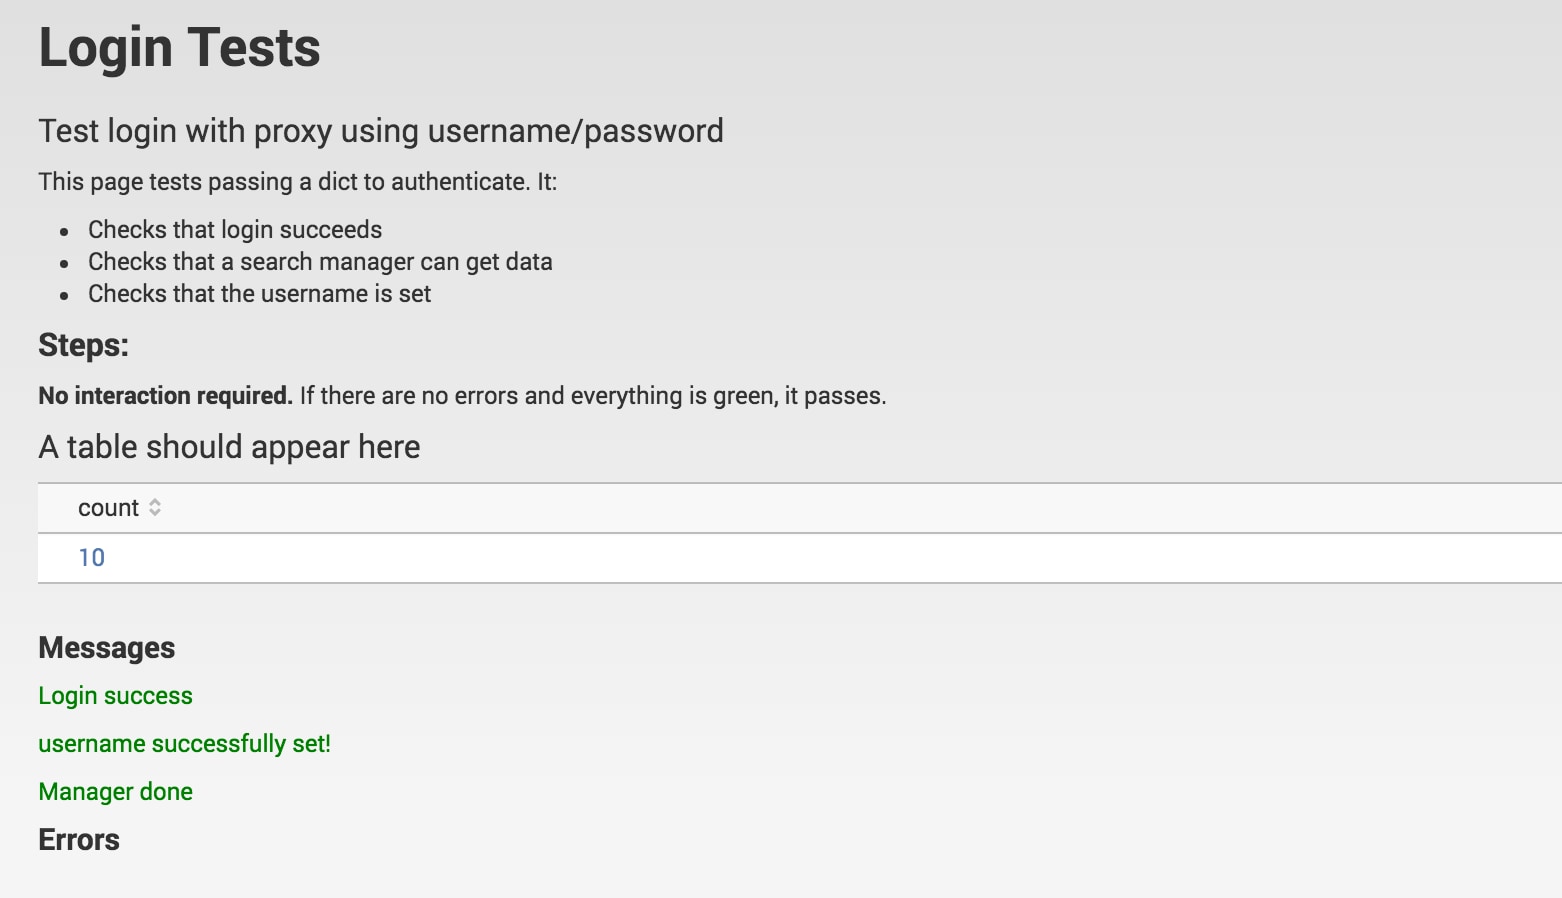Click the 'Test login with proxy' subtitle
The height and width of the screenshot is (898, 1562).
pos(381,131)
